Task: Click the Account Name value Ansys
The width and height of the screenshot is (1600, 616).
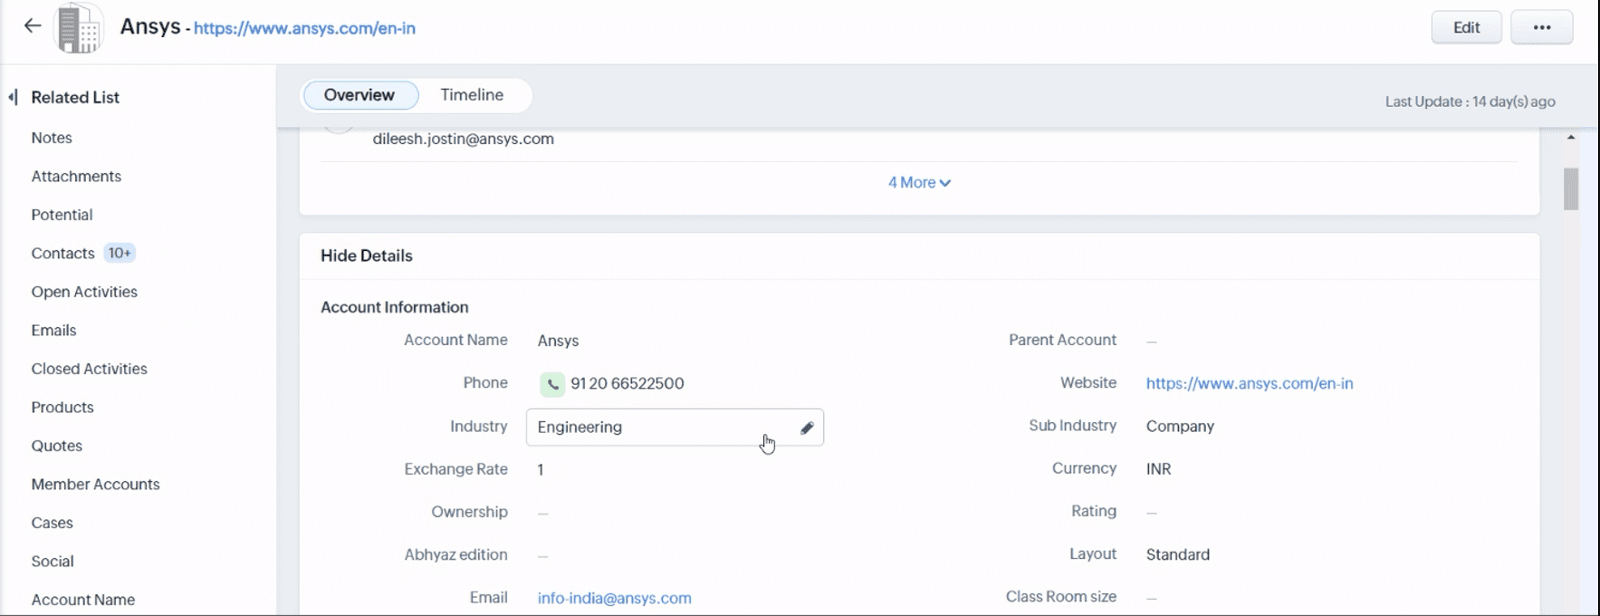Action: tap(558, 341)
